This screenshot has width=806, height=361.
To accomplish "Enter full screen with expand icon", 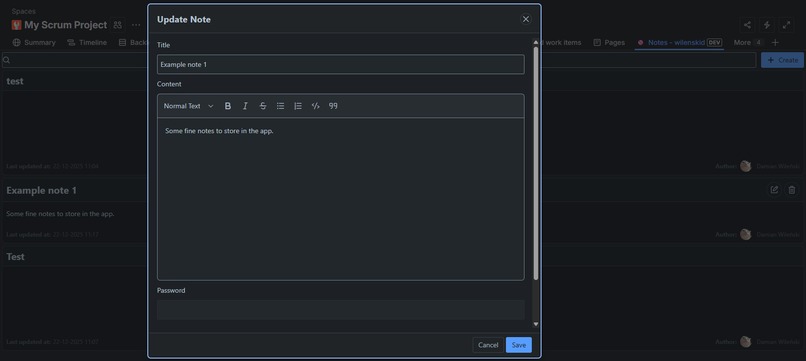I will coord(786,25).
